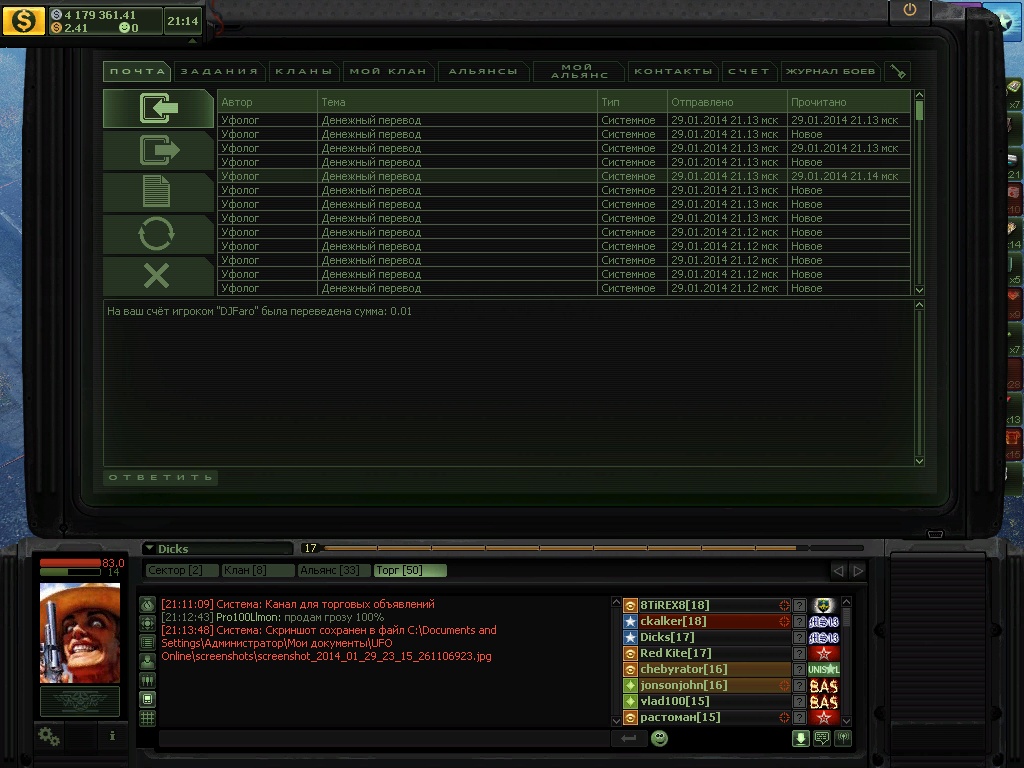Switch to the КОНТАКТЫ tab
Image resolution: width=1024 pixels, height=768 pixels.
point(673,71)
